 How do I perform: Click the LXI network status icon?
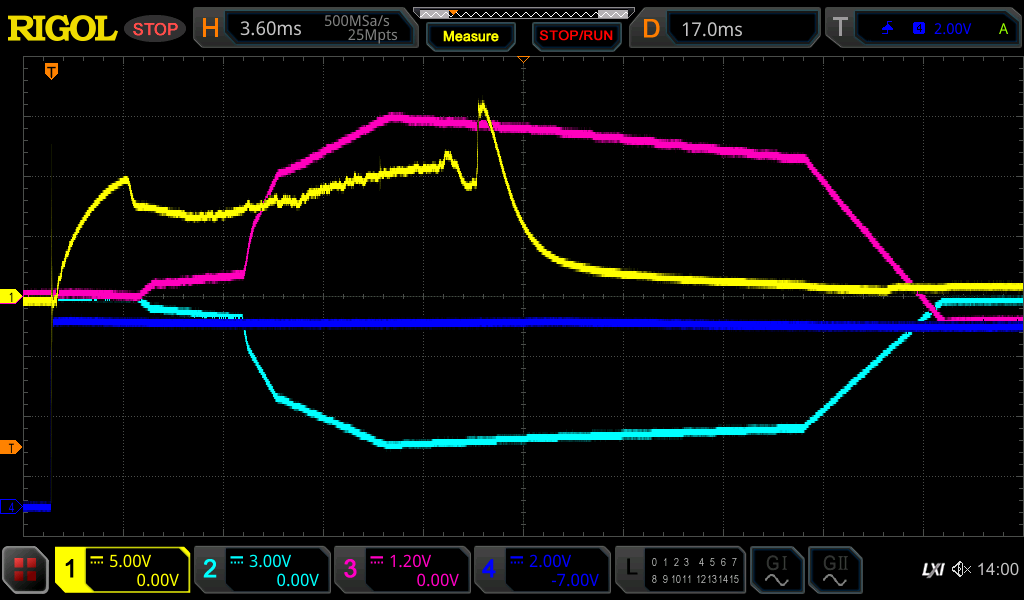pyautogui.click(x=932, y=570)
